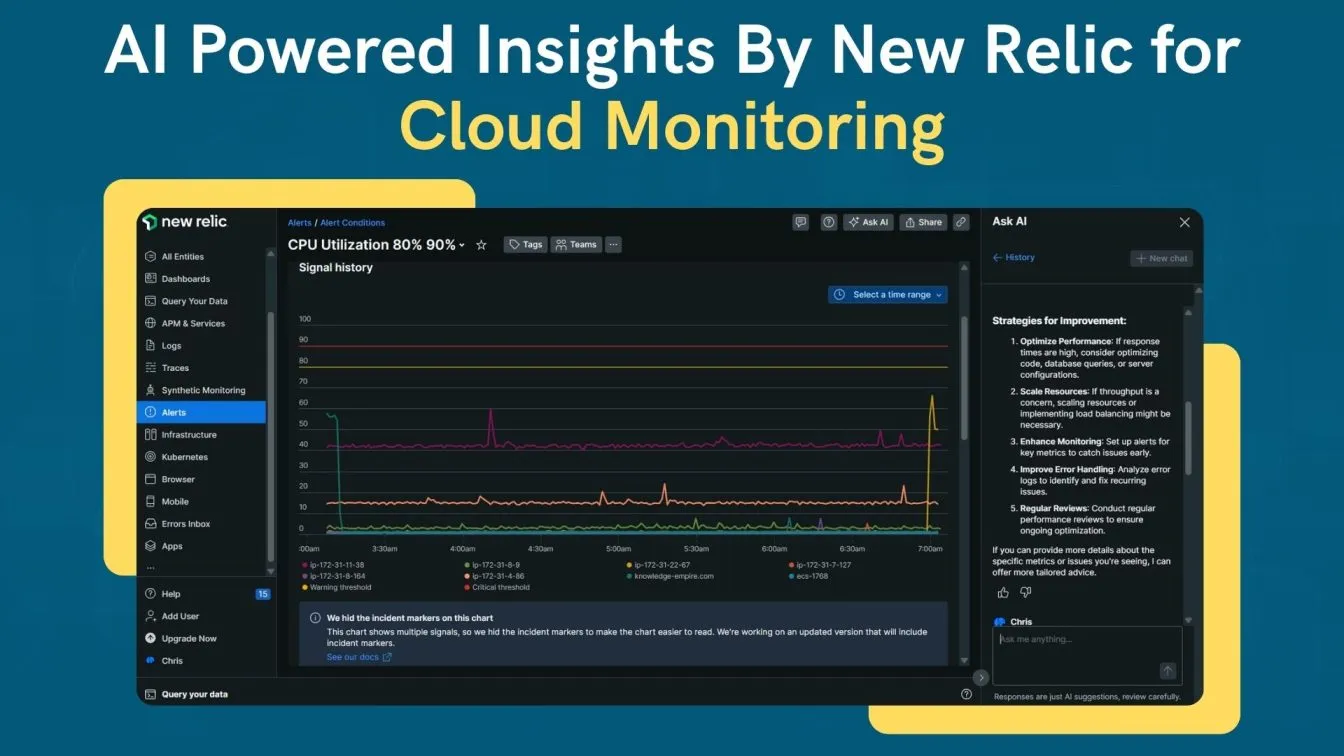Toggle the ip-172-31-11-38 series in the legend
The height and width of the screenshot is (756, 1344).
tap(335, 565)
